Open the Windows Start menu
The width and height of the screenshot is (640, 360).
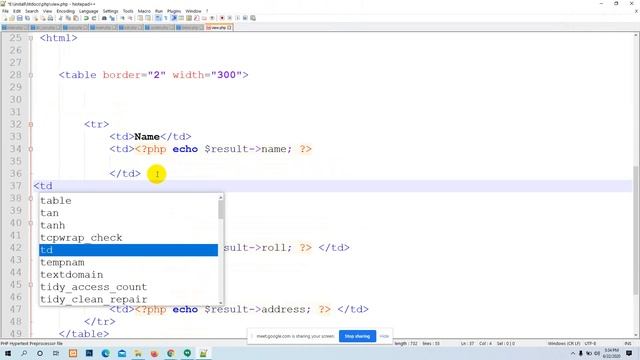8,353
